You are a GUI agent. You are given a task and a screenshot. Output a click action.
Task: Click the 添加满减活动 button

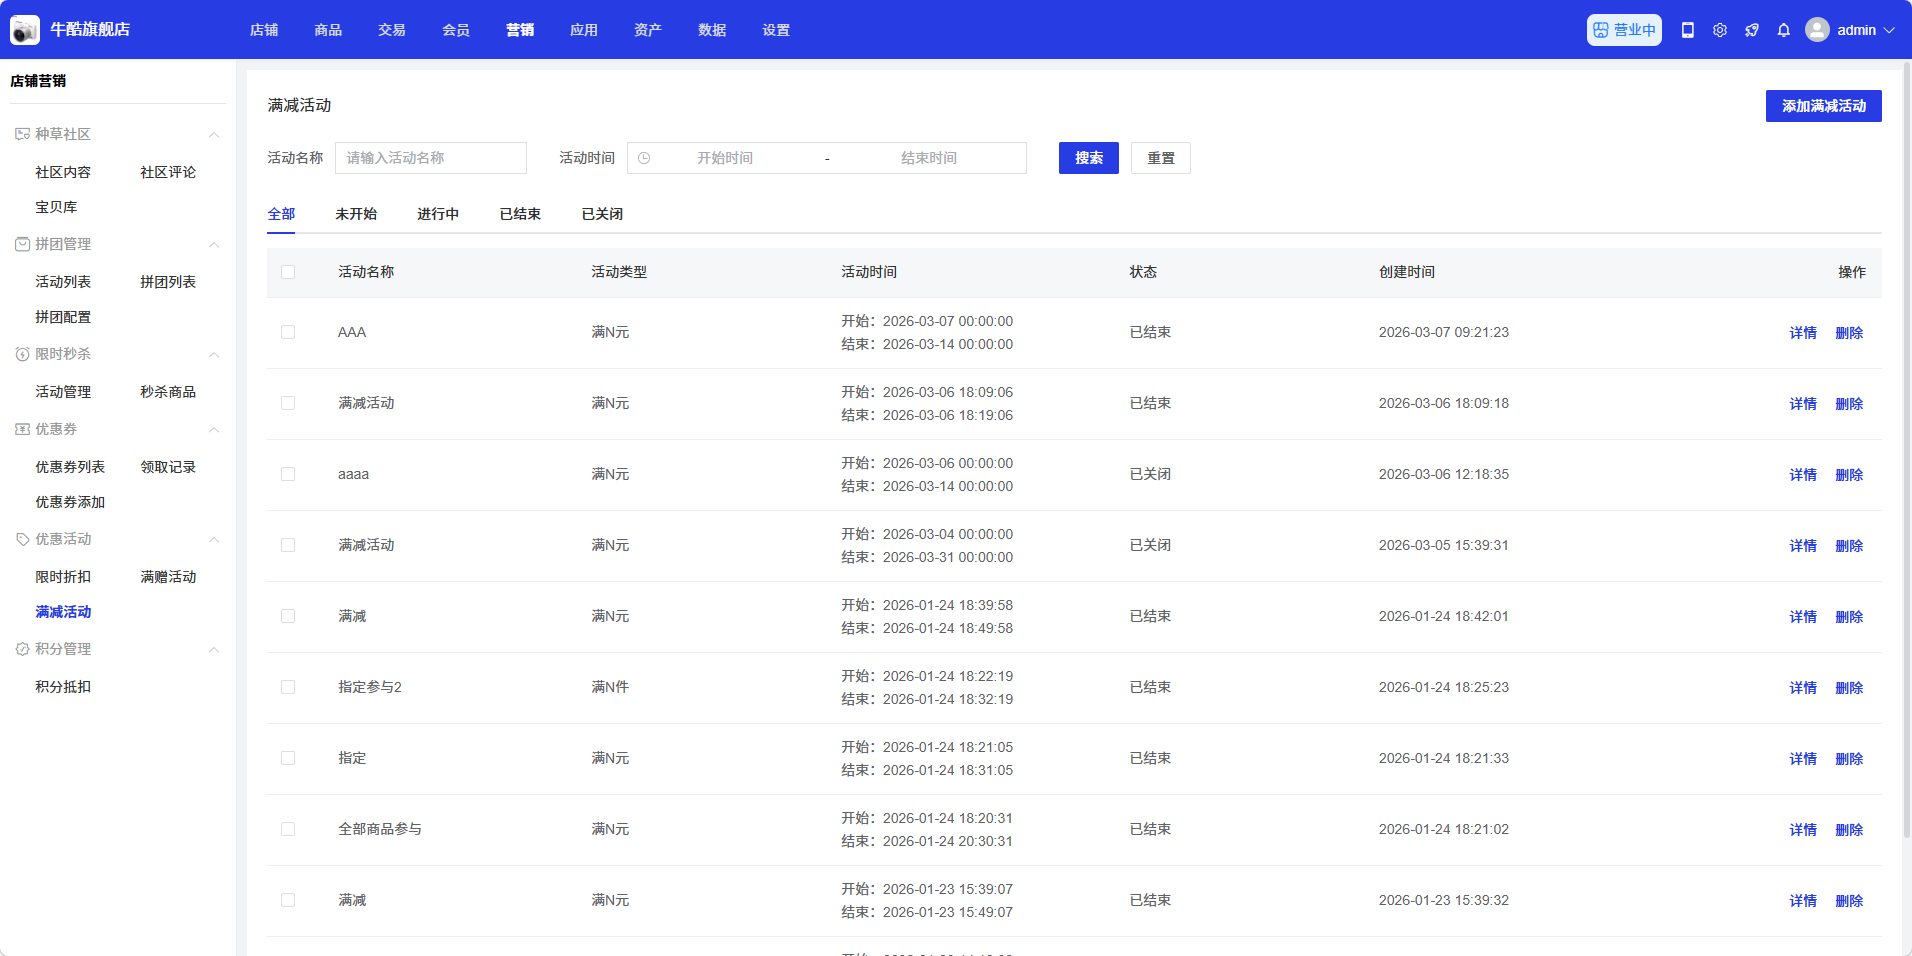(1823, 106)
